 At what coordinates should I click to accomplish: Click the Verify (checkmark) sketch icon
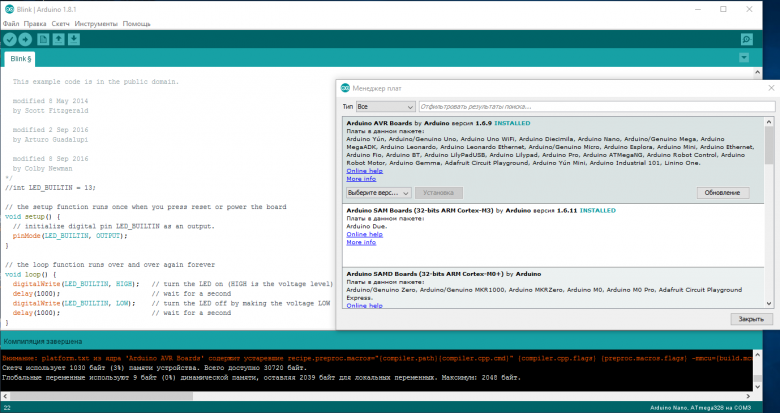pyautogui.click(x=10, y=39)
